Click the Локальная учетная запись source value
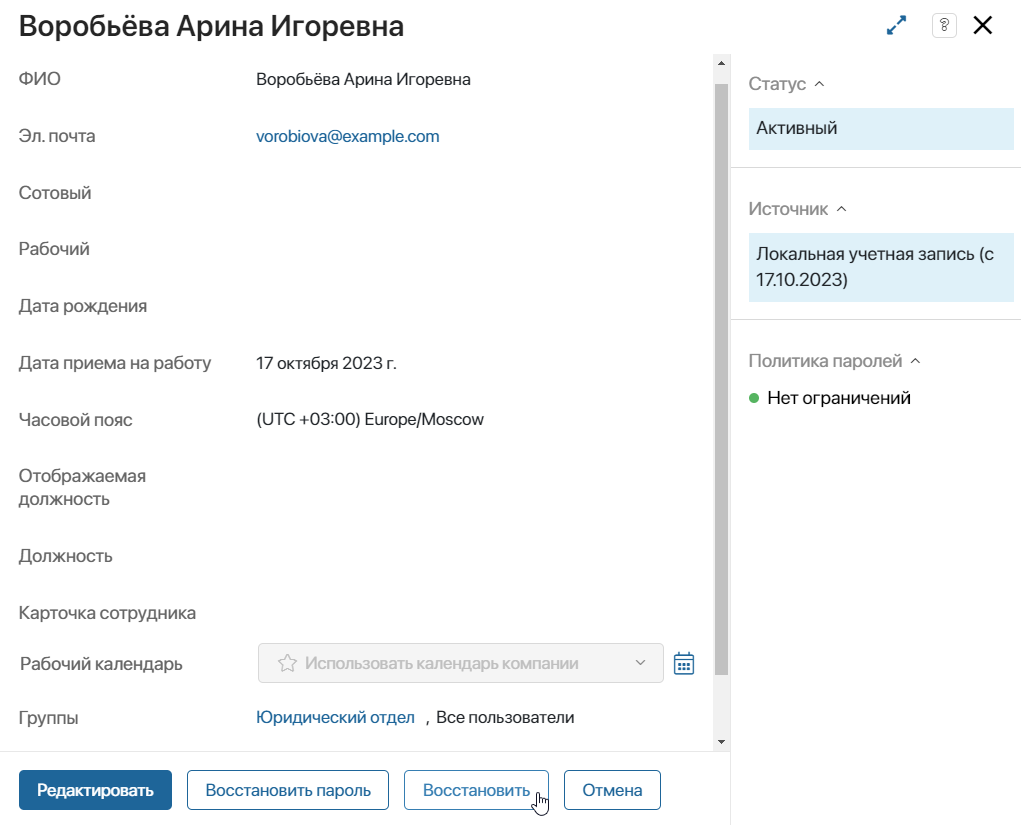1021x825 pixels. (x=881, y=267)
